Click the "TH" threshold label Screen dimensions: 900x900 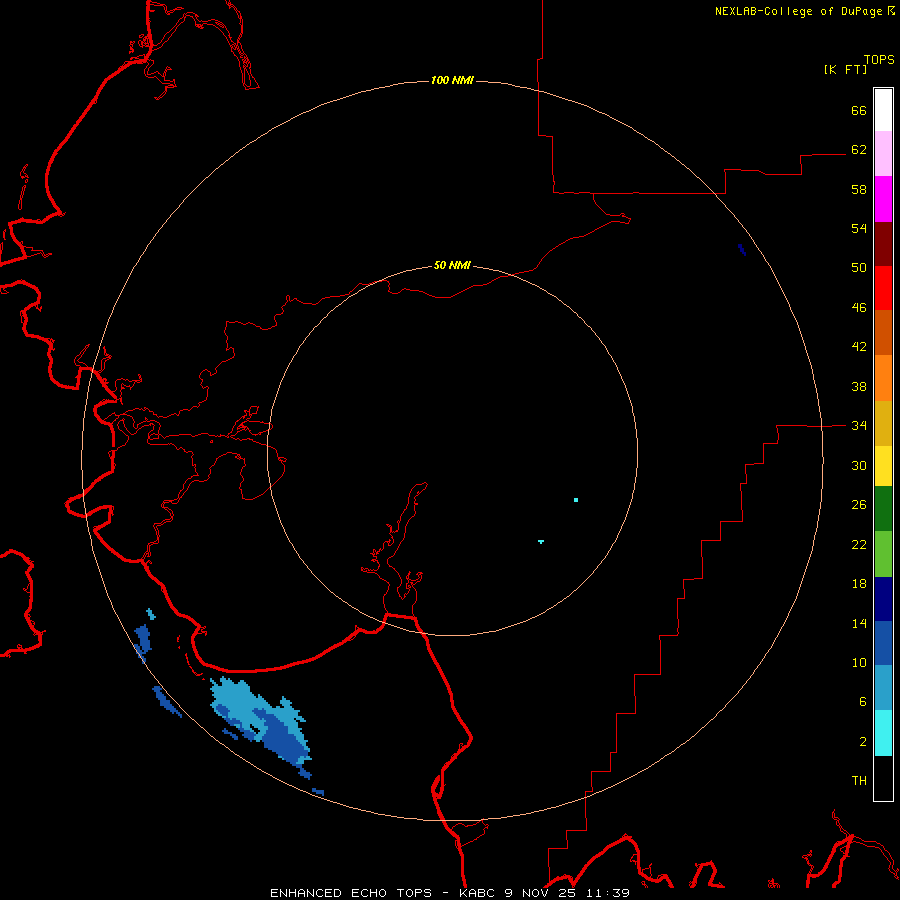click(859, 781)
